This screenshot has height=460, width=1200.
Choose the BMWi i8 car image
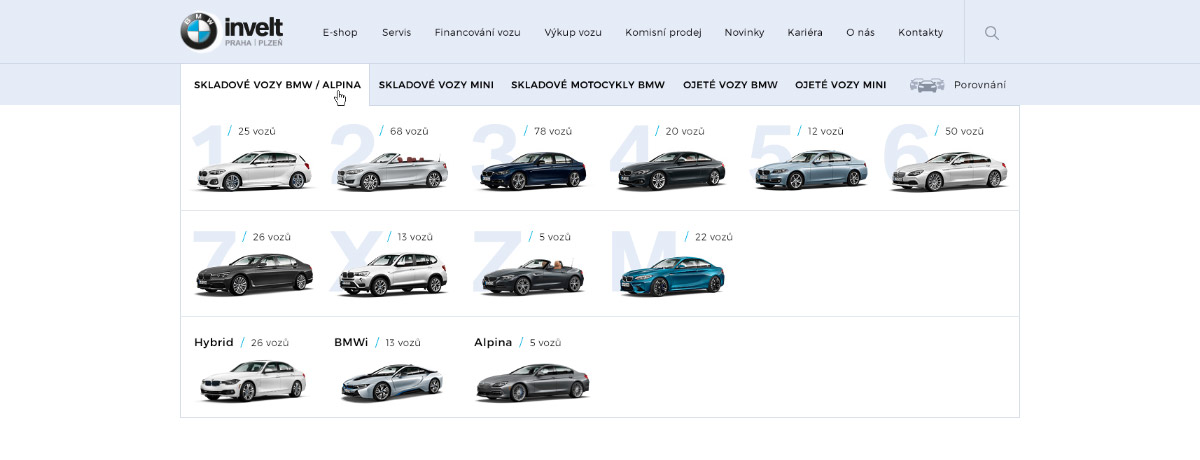tap(392, 382)
